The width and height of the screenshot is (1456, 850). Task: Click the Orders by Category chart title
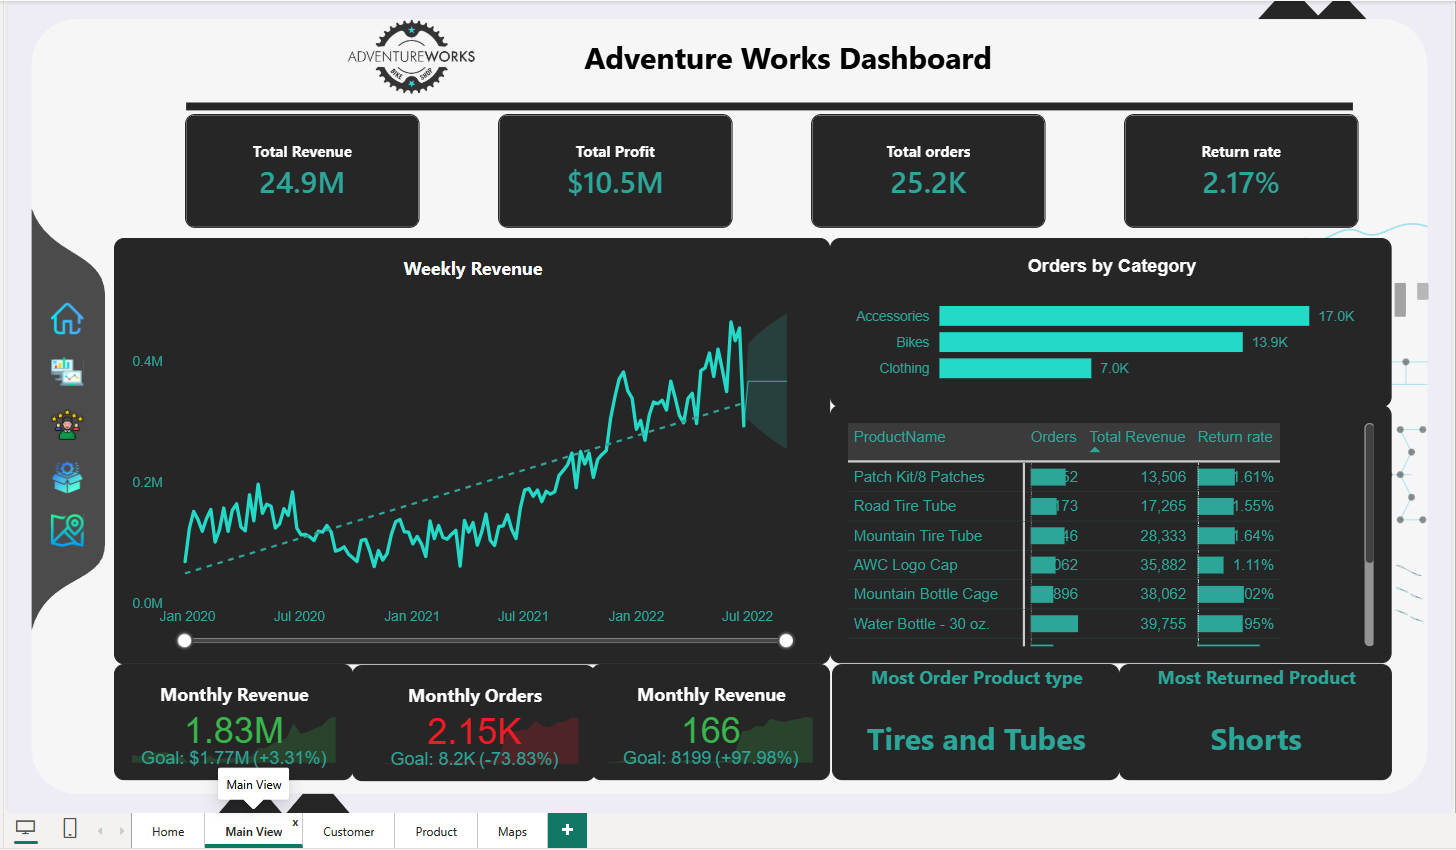click(x=1112, y=266)
